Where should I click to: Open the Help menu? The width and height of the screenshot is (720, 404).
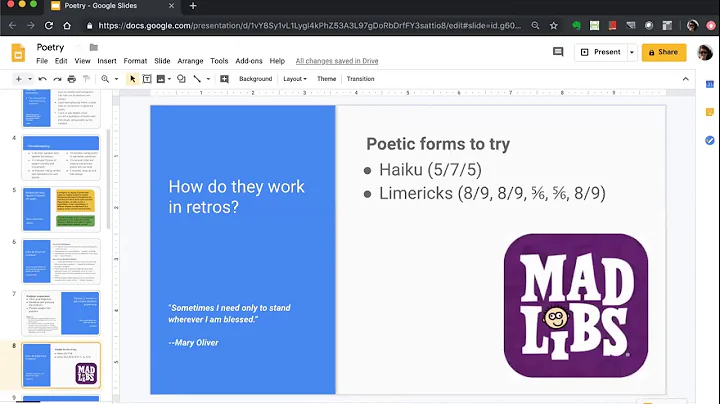click(x=277, y=61)
